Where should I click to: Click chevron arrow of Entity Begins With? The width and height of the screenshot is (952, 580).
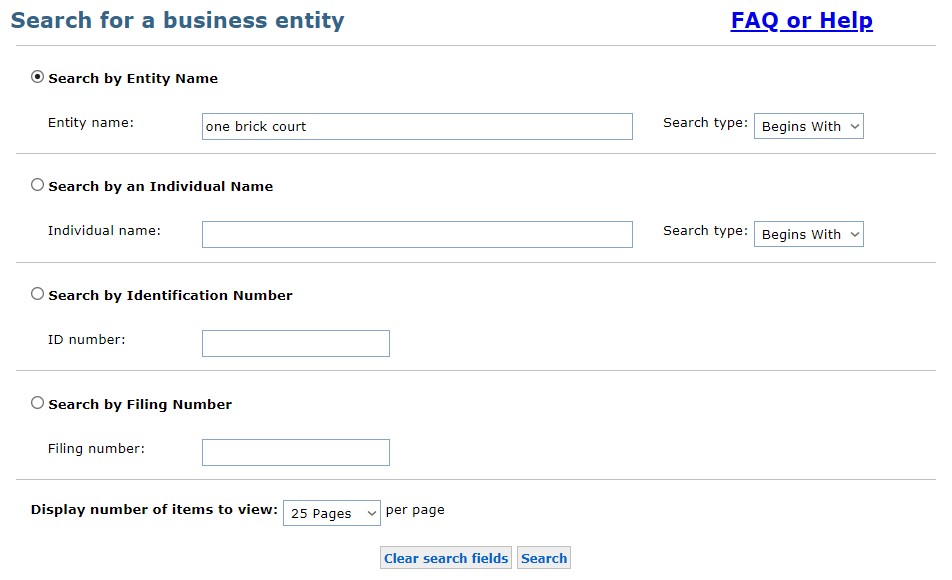click(x=855, y=127)
